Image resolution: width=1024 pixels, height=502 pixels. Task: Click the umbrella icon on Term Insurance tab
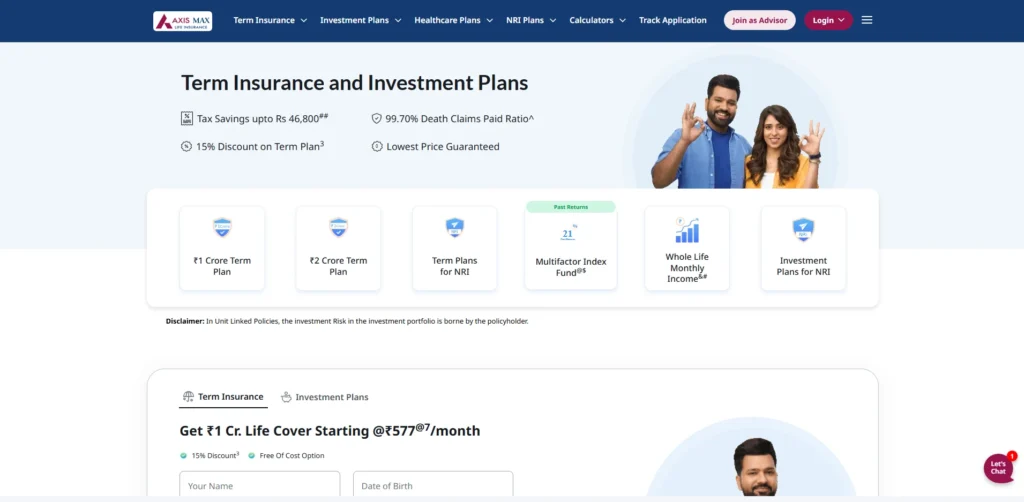click(x=189, y=396)
